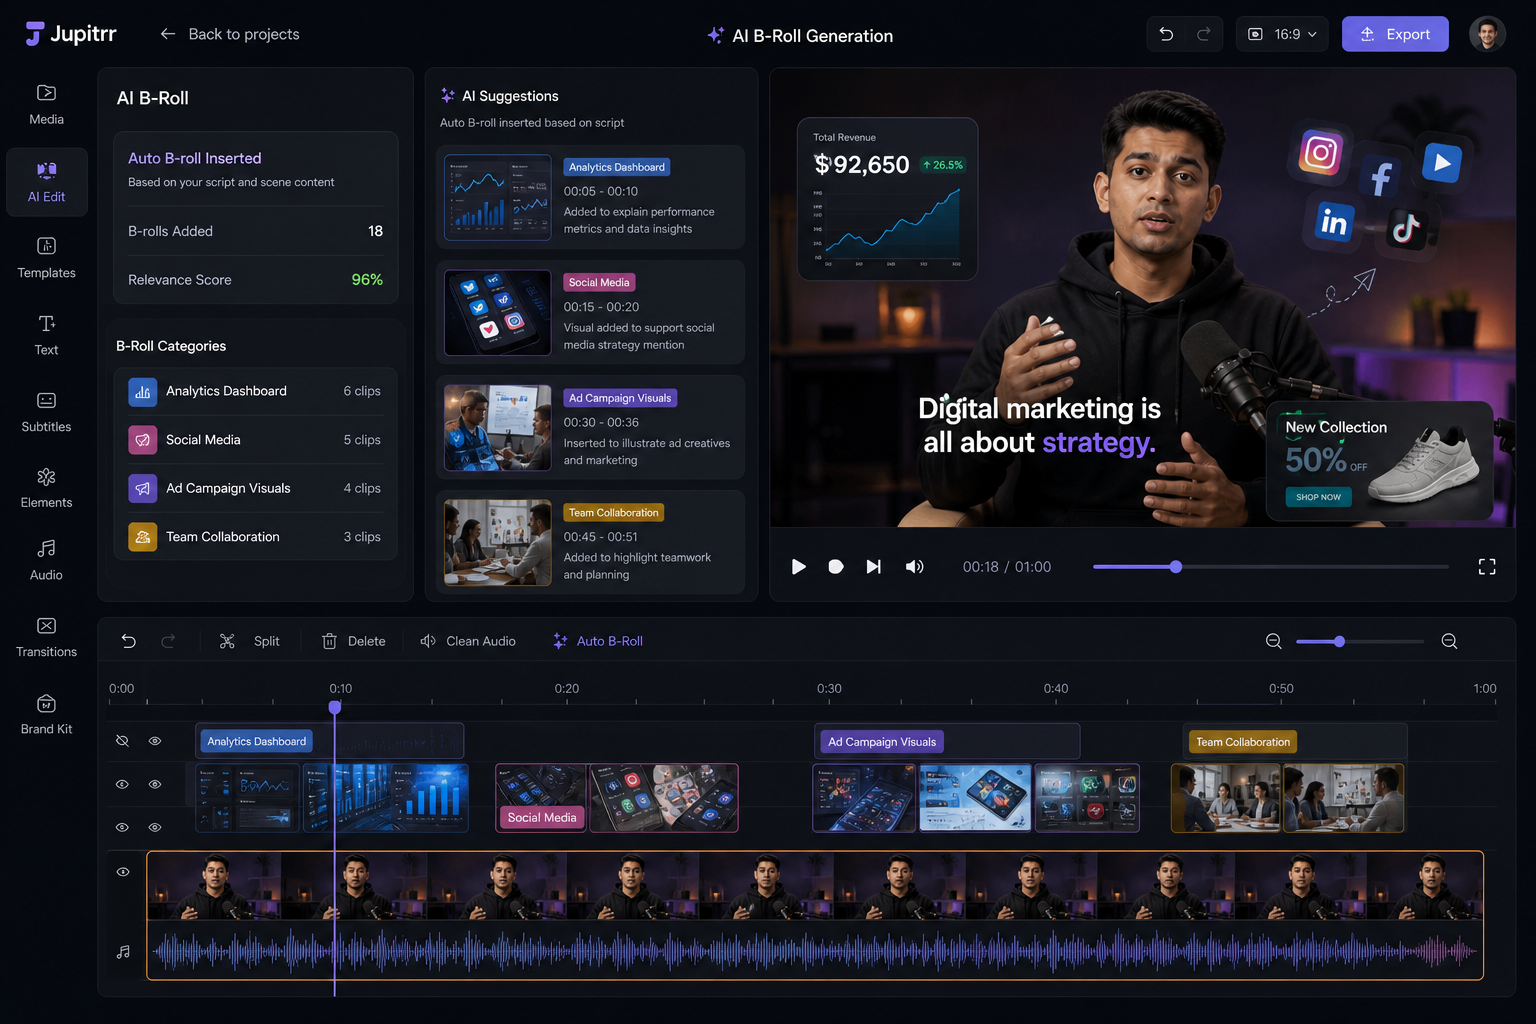This screenshot has width=1536, height=1024.
Task: Run Auto B-Roll from timeline toolbar
Action: point(598,641)
